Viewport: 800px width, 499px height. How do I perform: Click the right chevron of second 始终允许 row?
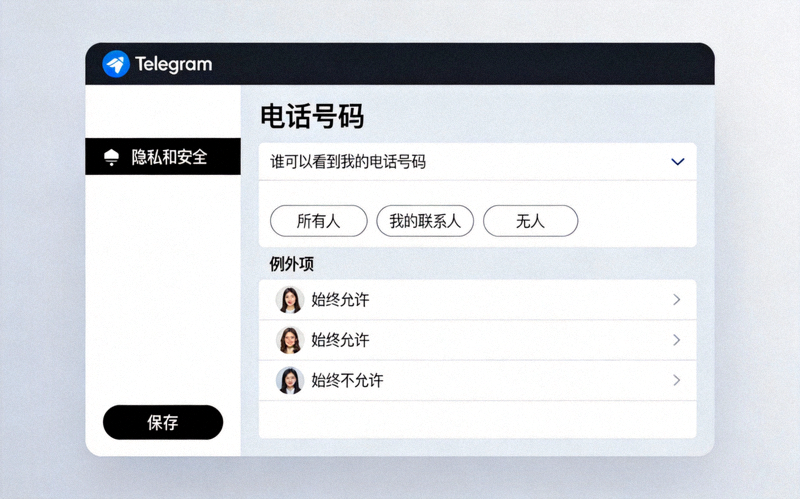tap(677, 340)
